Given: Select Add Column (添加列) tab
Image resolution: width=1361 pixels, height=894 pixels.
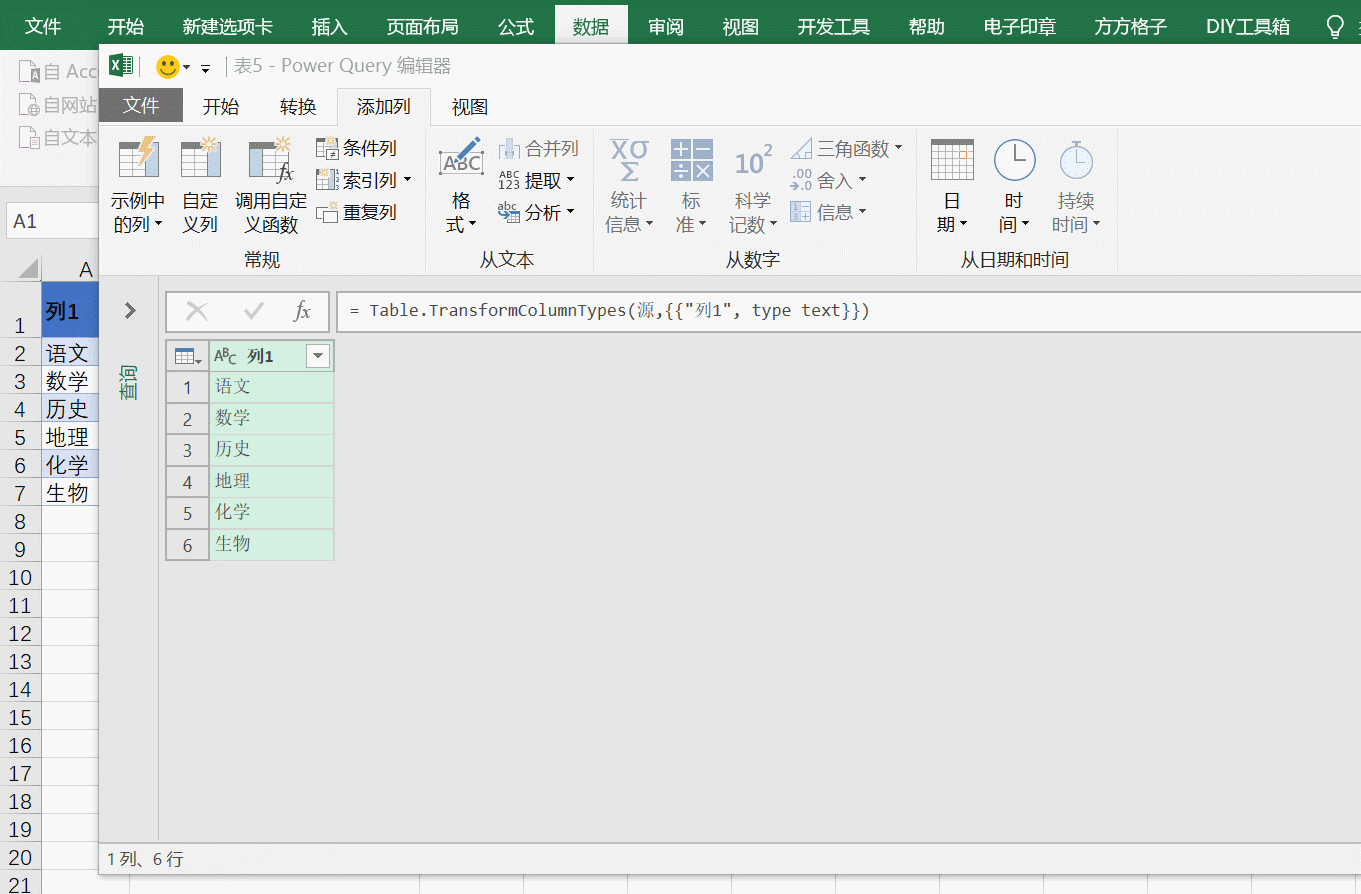Looking at the screenshot, I should pos(384,106).
